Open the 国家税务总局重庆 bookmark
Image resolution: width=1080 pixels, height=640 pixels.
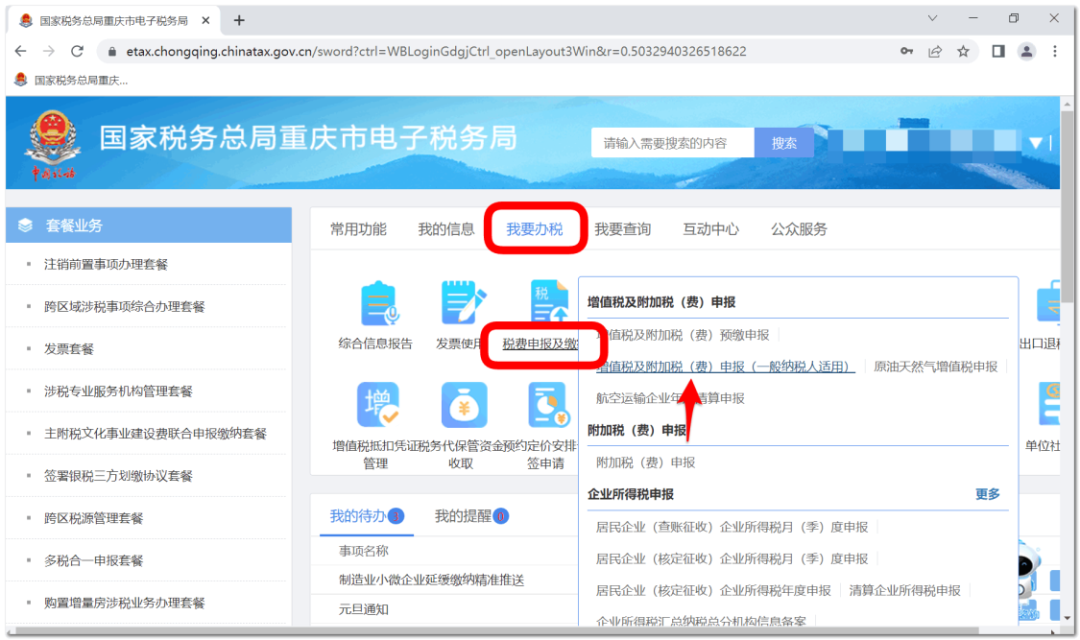tap(71, 80)
